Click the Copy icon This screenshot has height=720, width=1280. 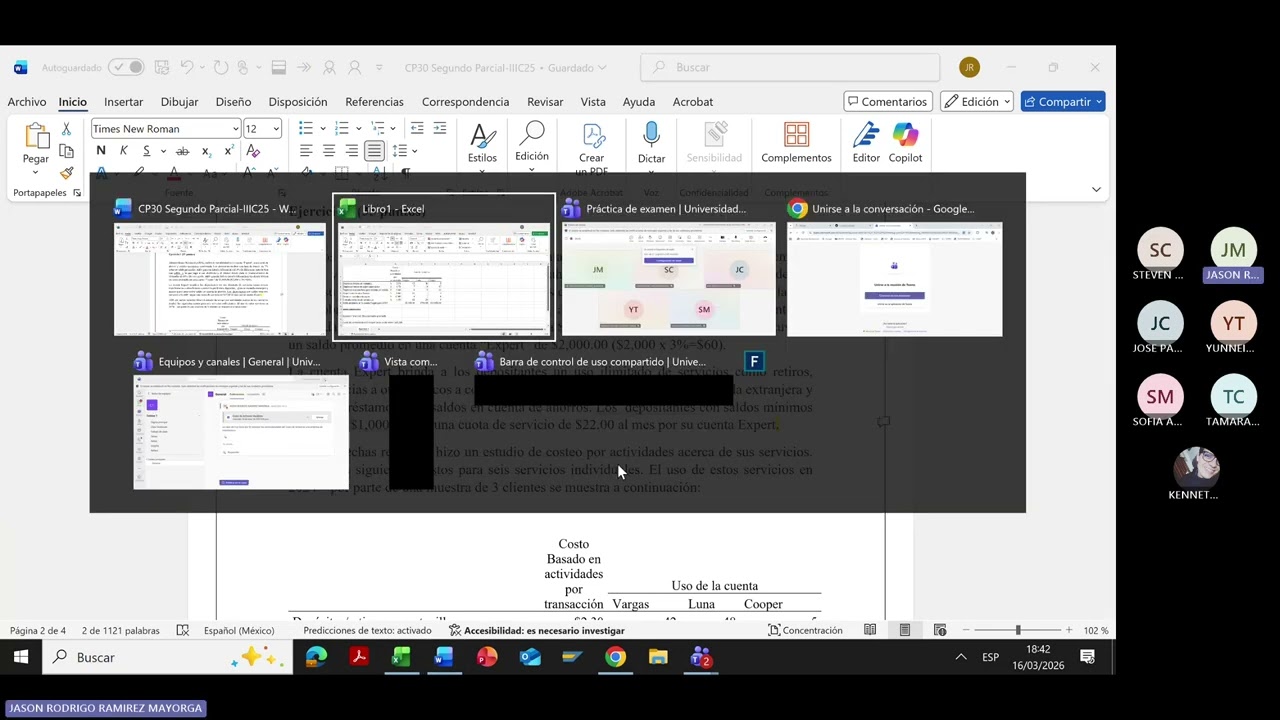pos(66,151)
